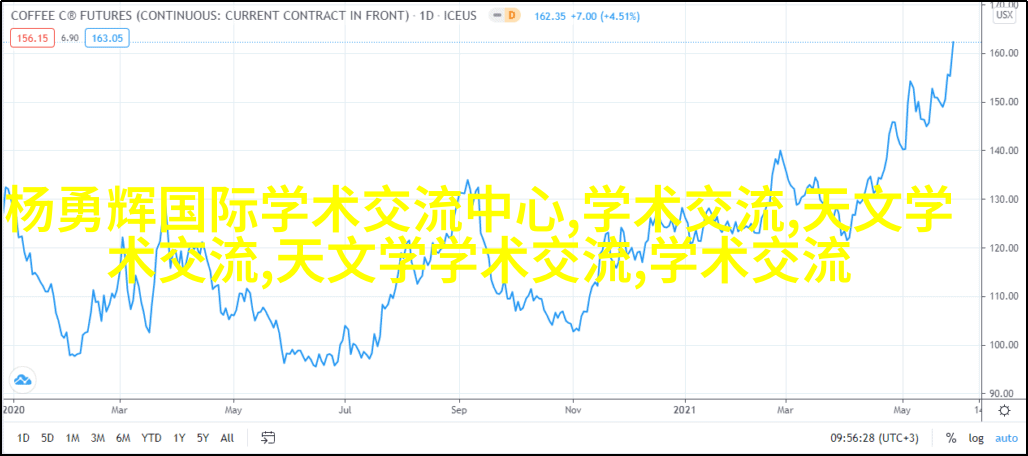This screenshot has width=1028, height=456.
Task: Click the TradingView cloud logo
Action: point(22,379)
